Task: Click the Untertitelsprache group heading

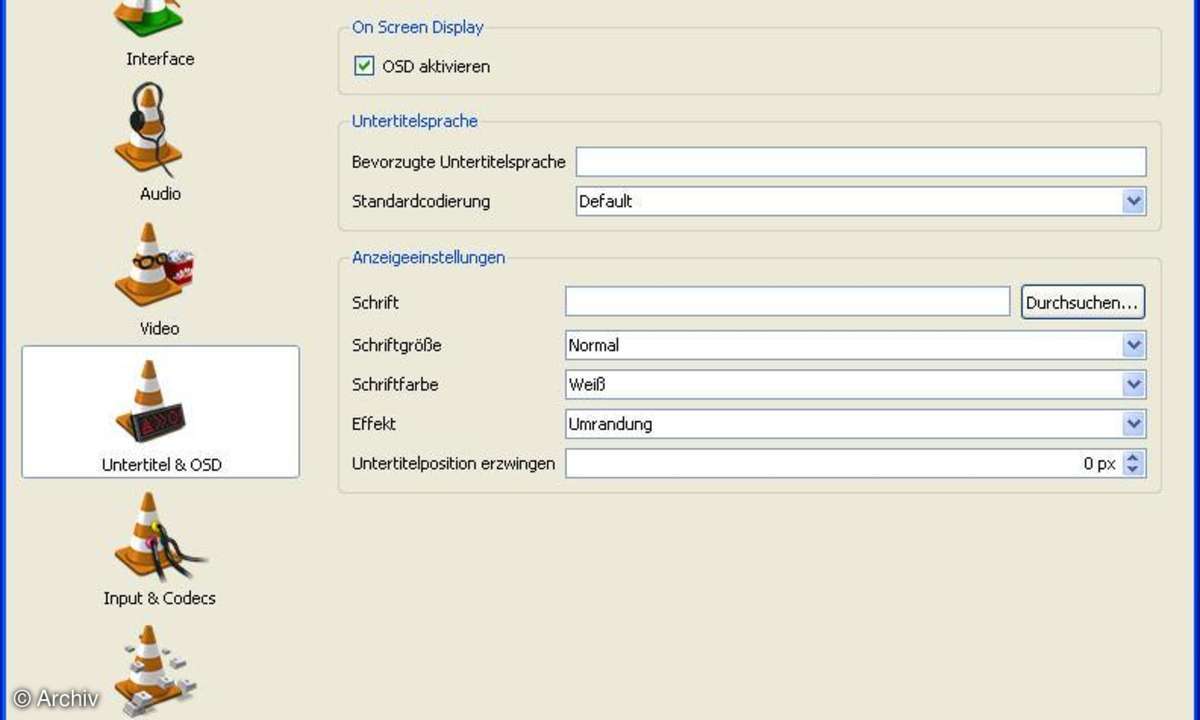Action: [415, 121]
